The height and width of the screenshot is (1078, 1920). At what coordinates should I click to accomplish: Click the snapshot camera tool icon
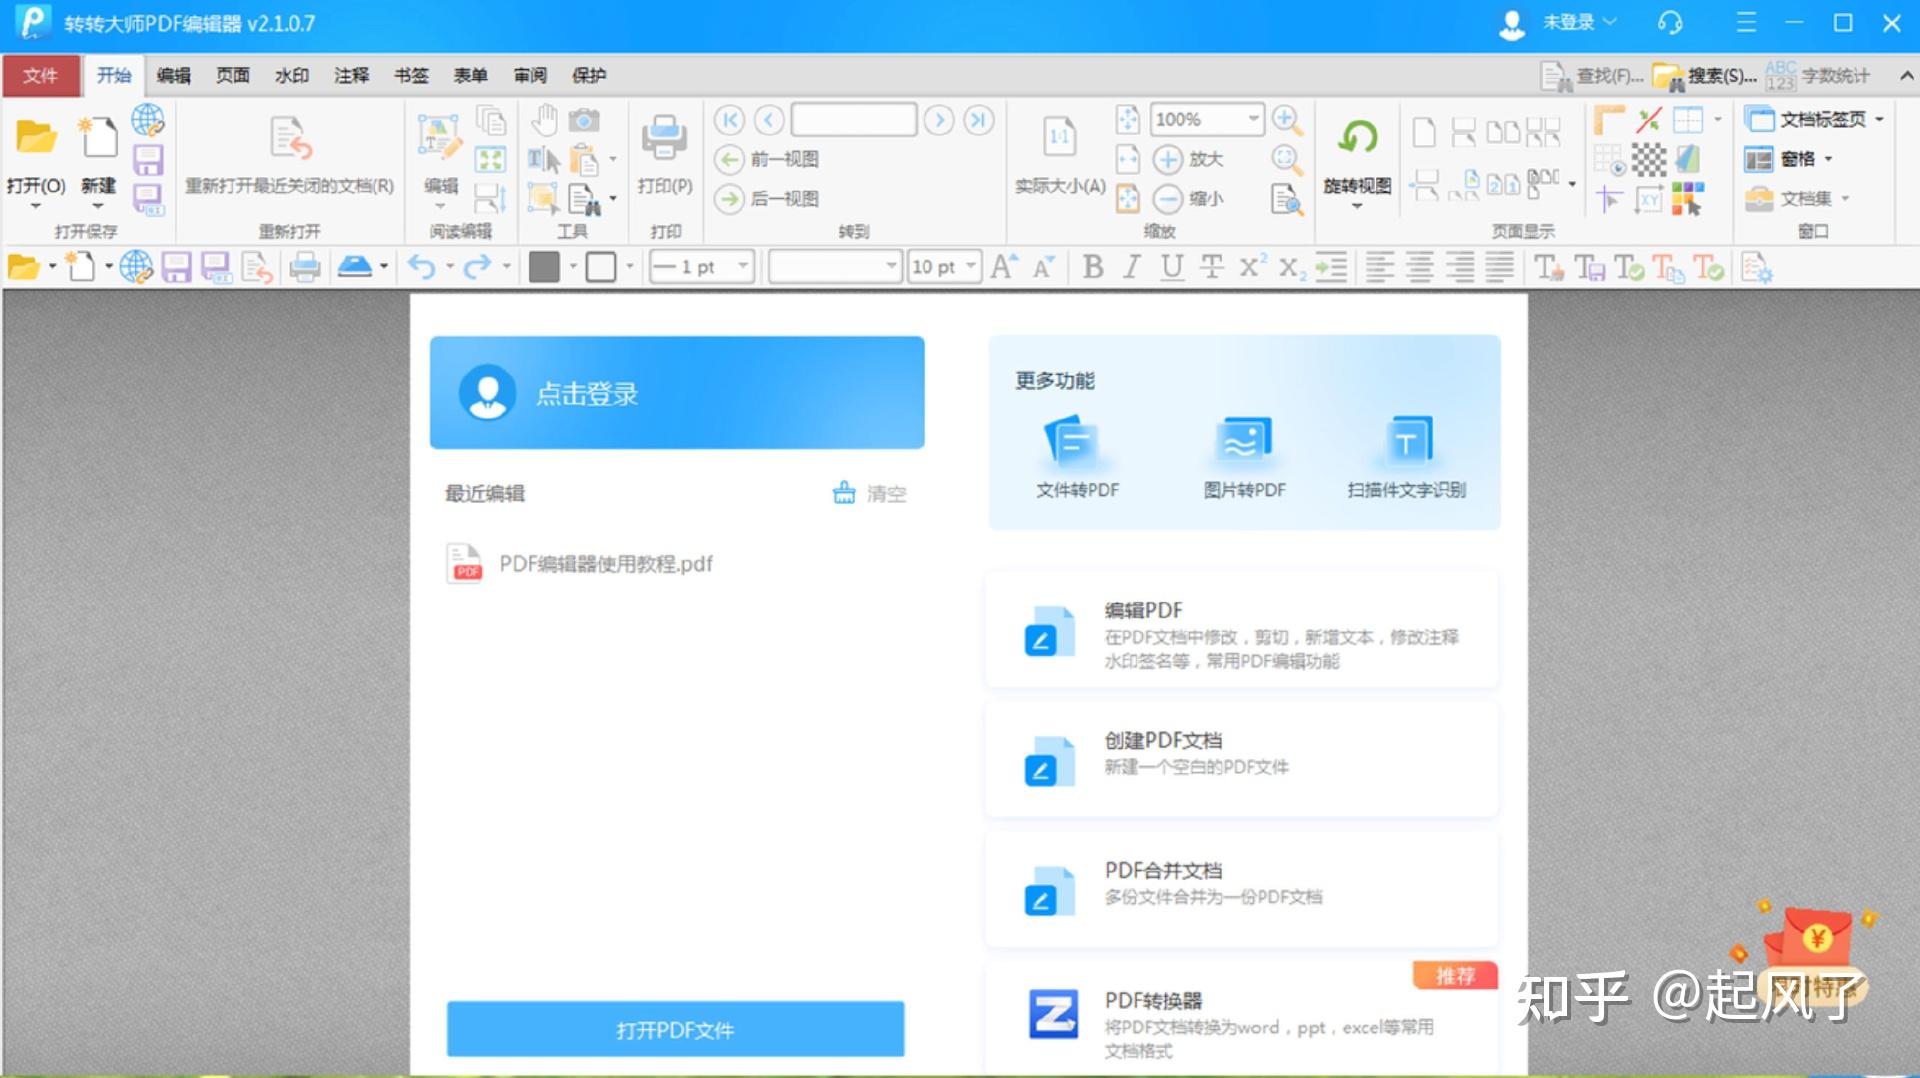click(x=584, y=121)
